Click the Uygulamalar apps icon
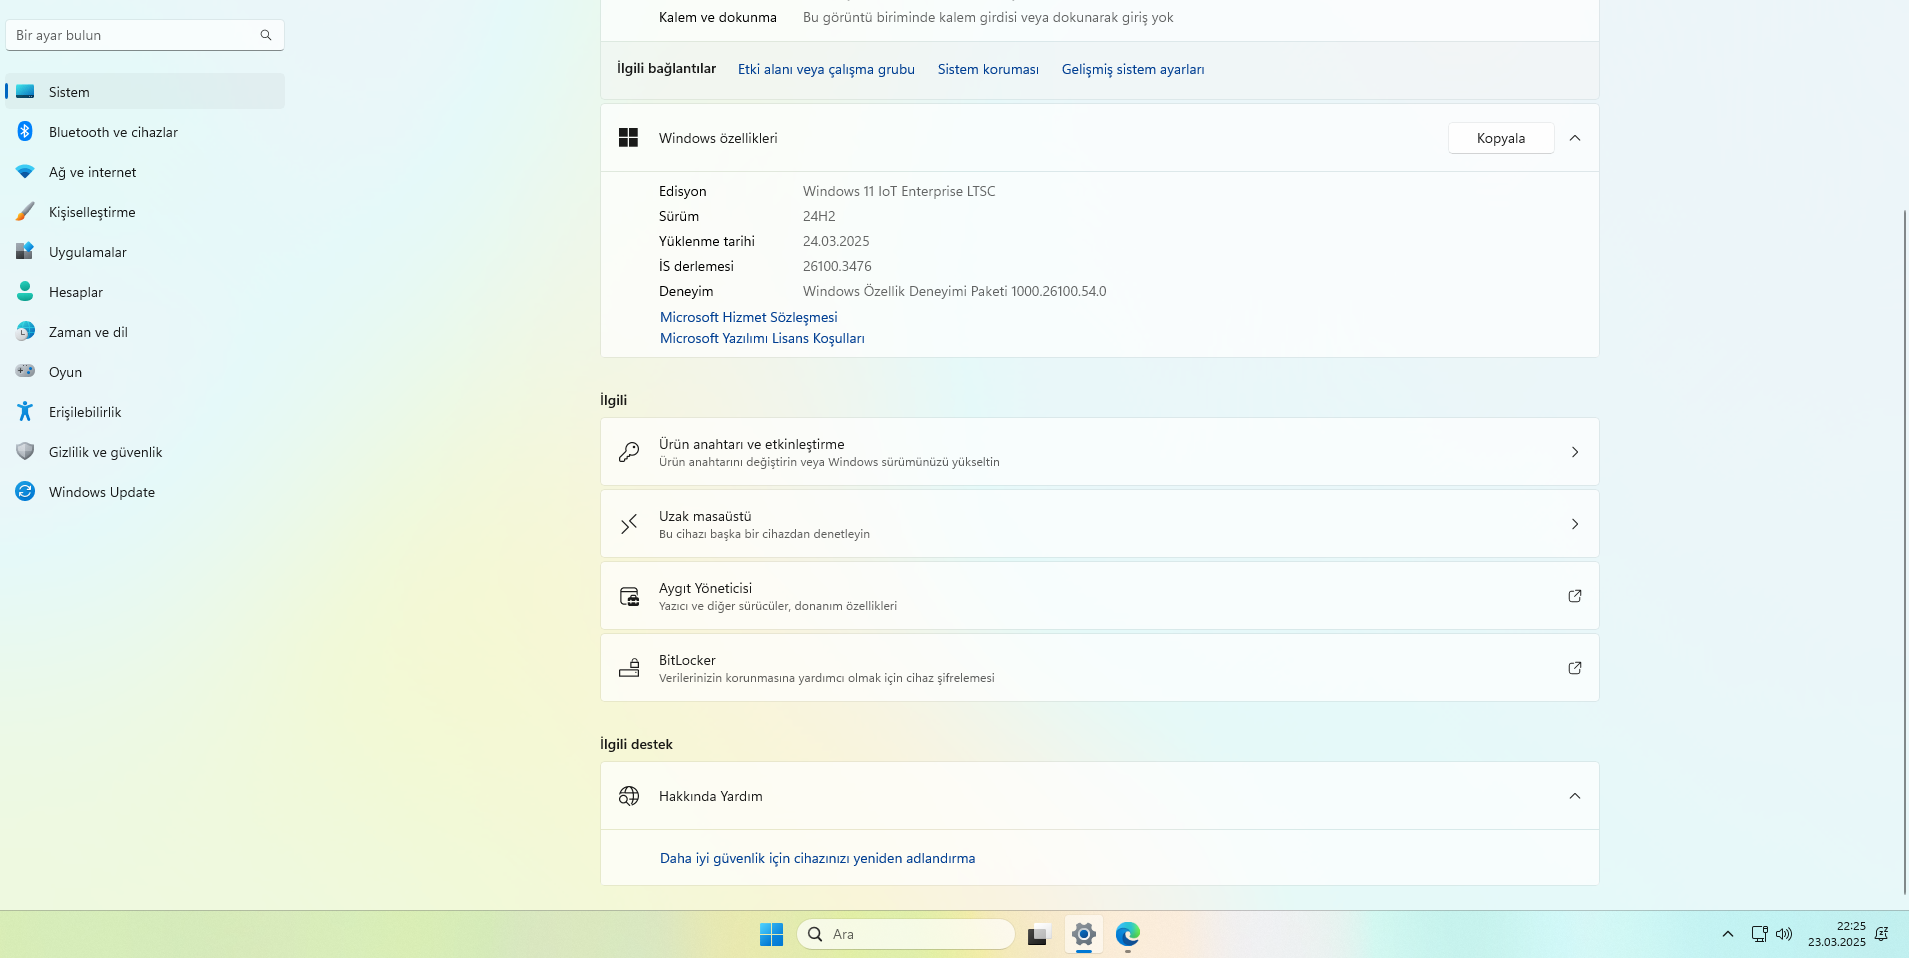 (25, 252)
